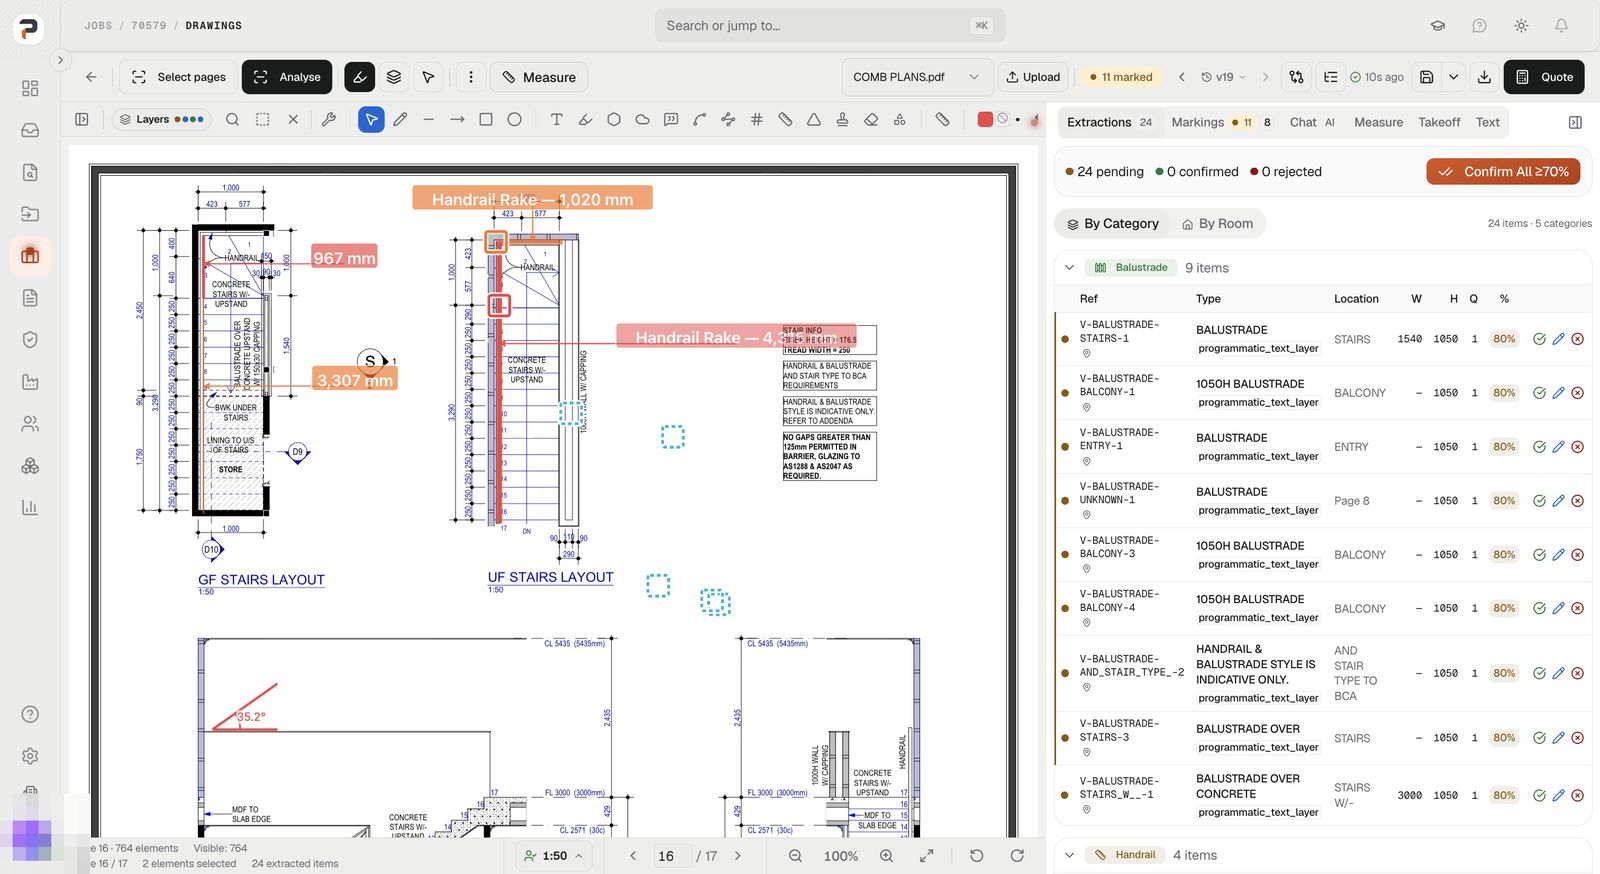Switch grouping to By Category
The image size is (1600, 874).
click(x=1112, y=224)
